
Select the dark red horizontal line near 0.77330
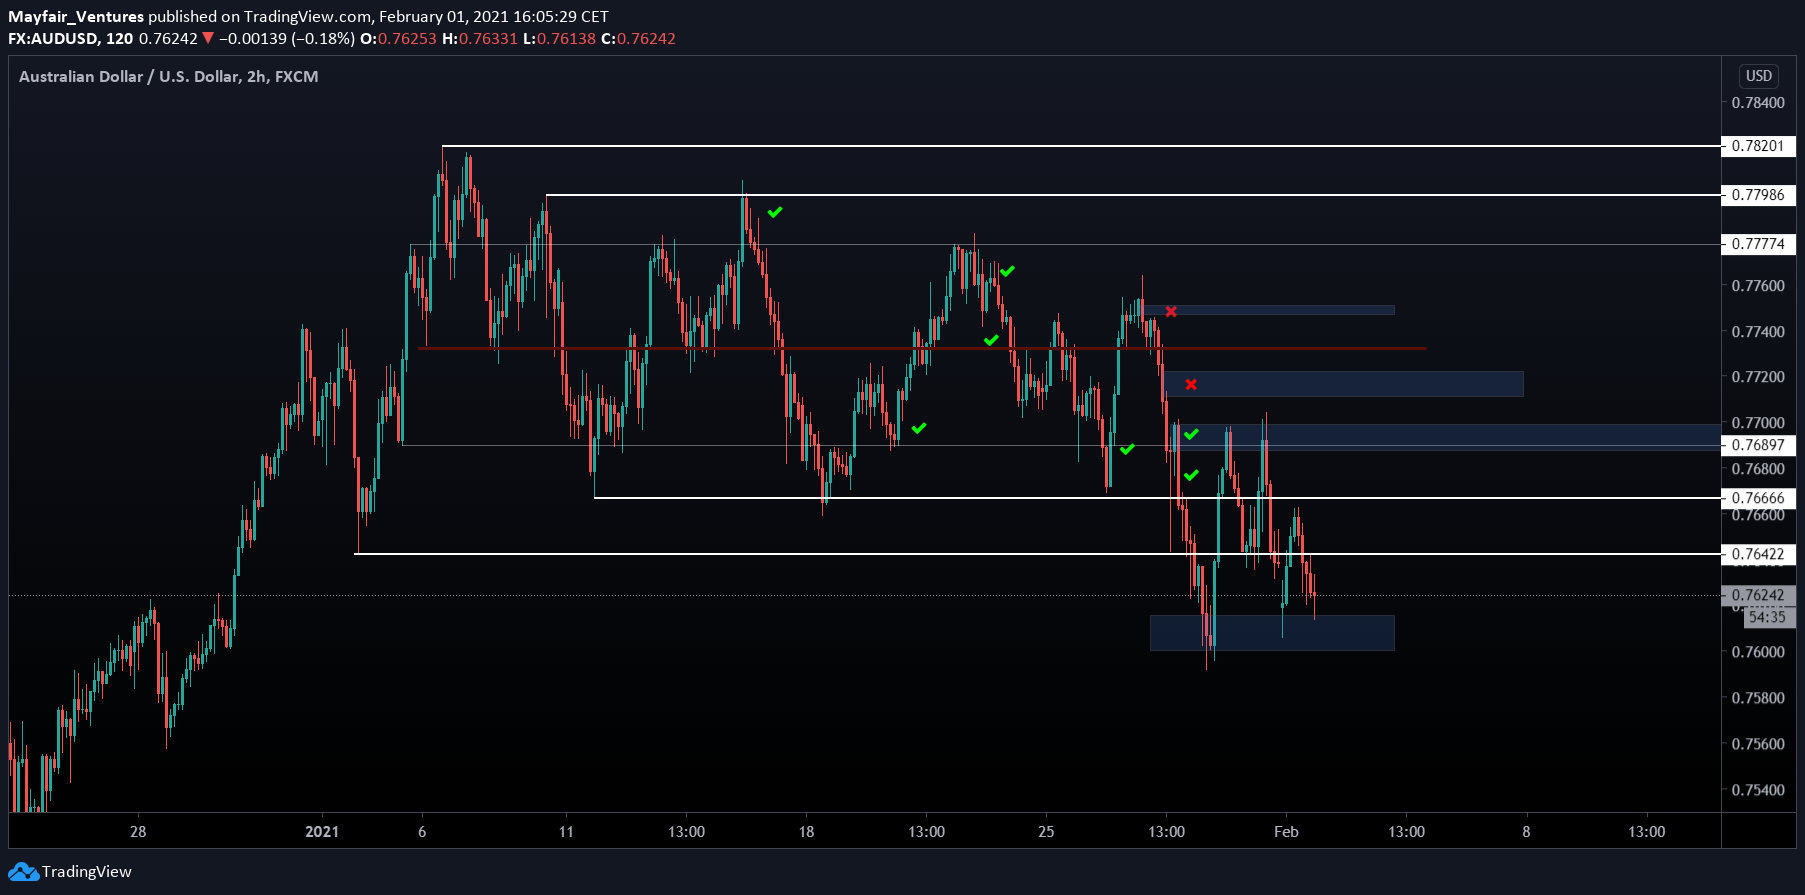(922, 348)
